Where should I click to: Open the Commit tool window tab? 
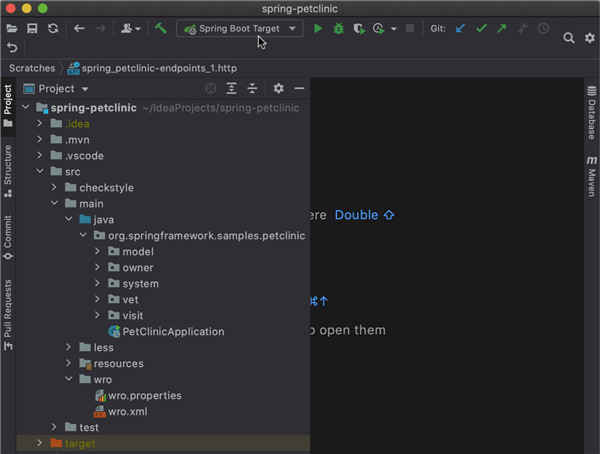(x=8, y=238)
